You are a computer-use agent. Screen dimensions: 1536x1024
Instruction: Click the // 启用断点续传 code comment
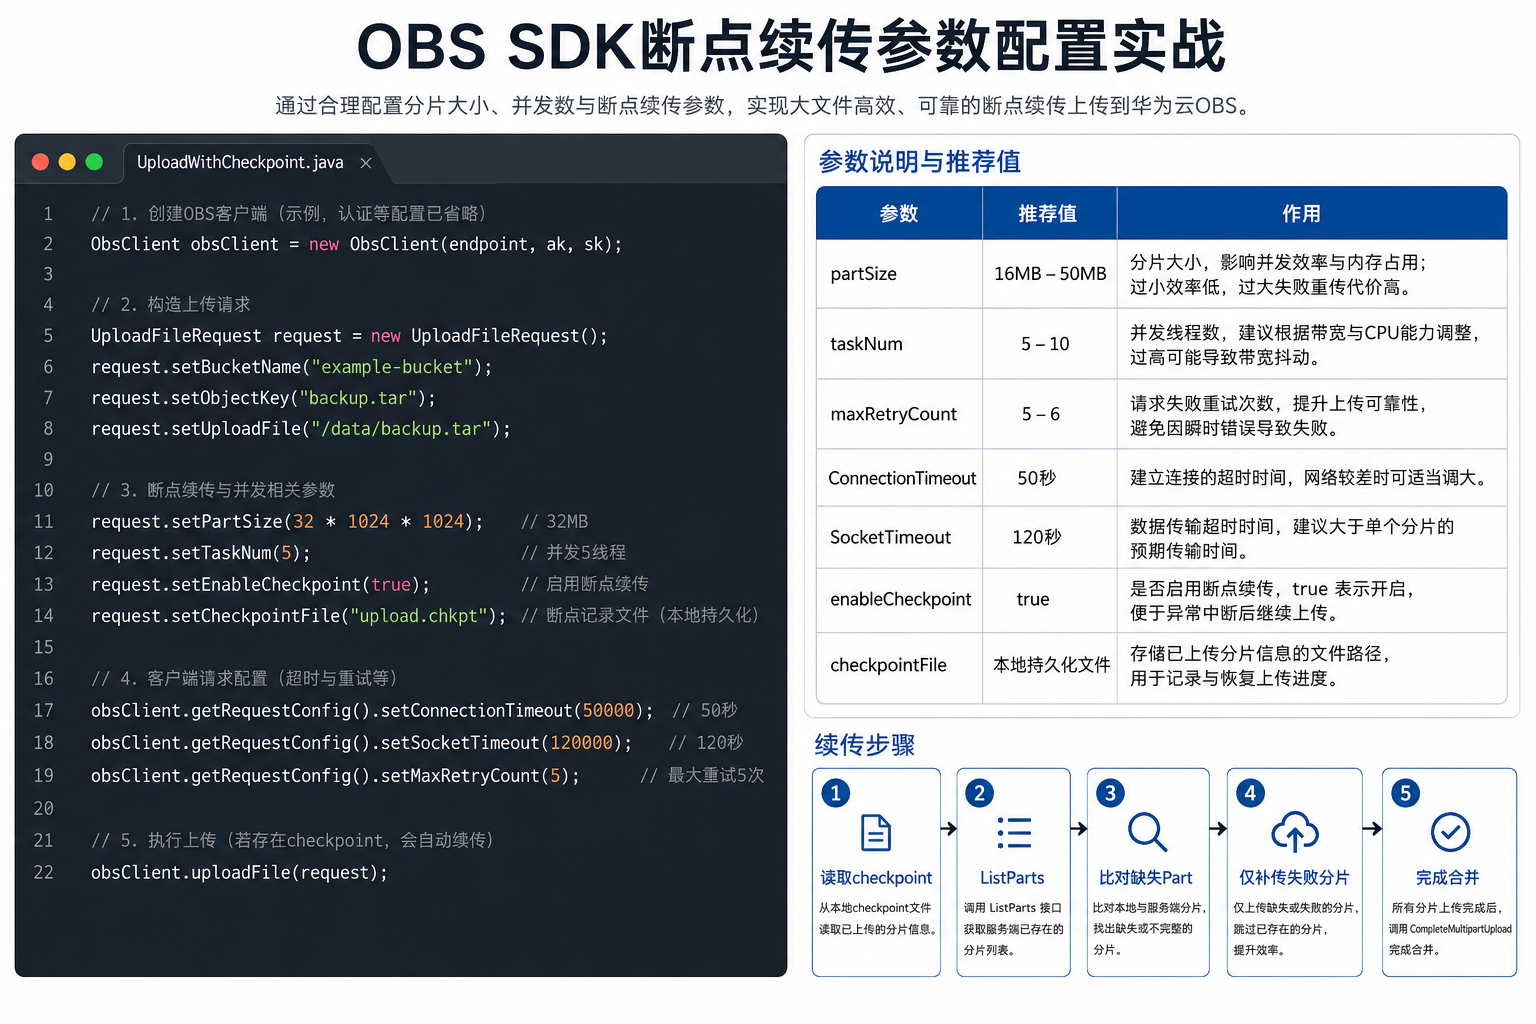[x=585, y=584]
